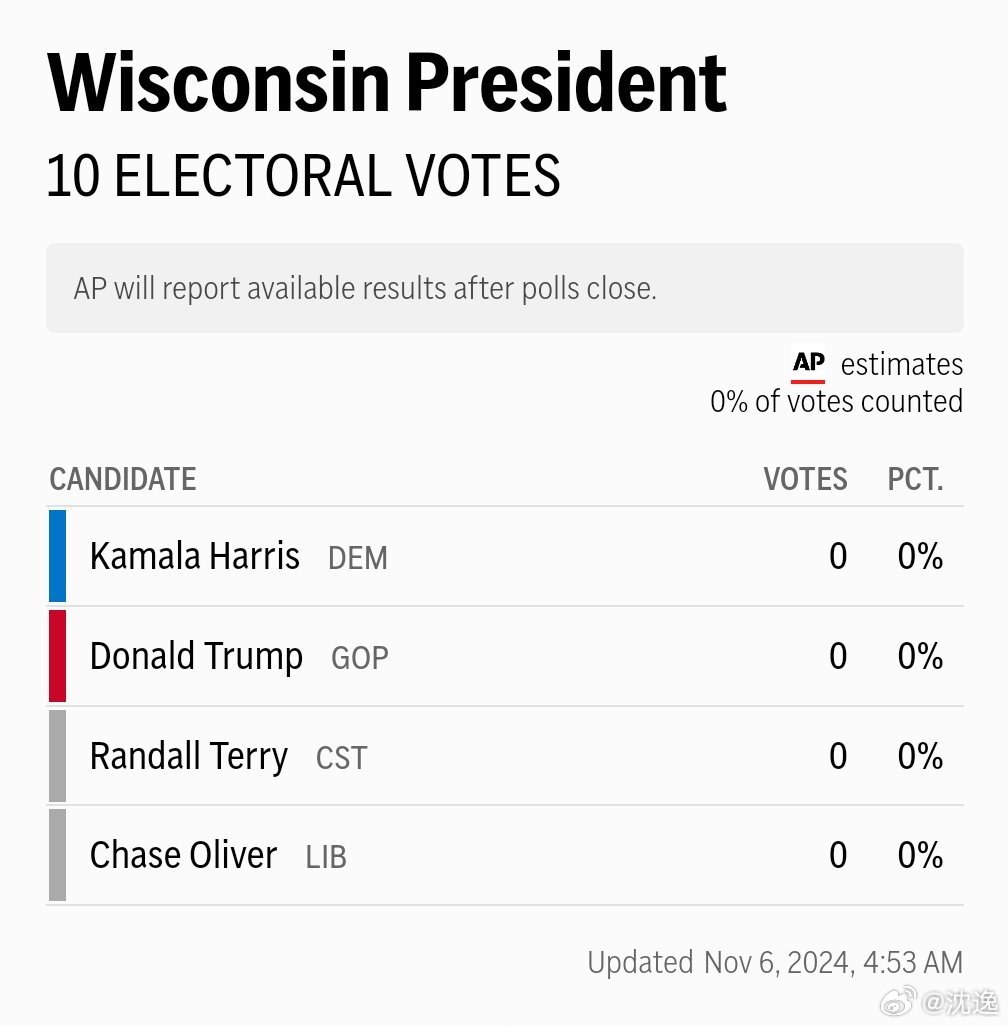Click the 0% of votes counted text

837,401
